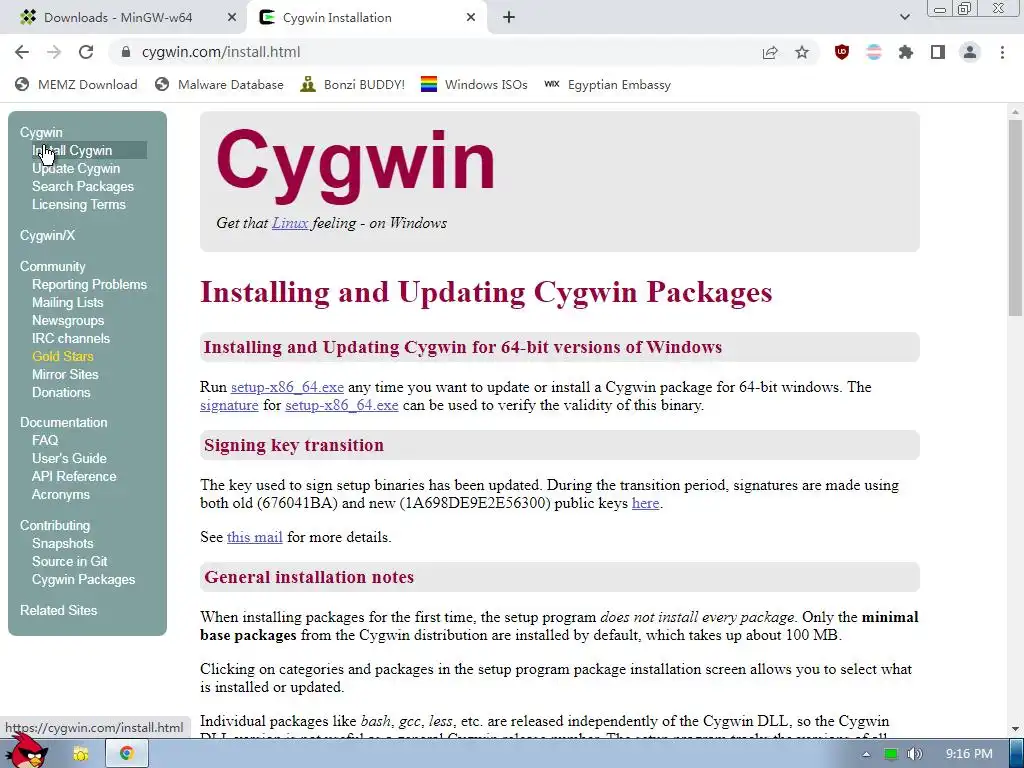Click the Chrome taskbar icon
1024x768 pixels.
pyautogui.click(x=127, y=754)
